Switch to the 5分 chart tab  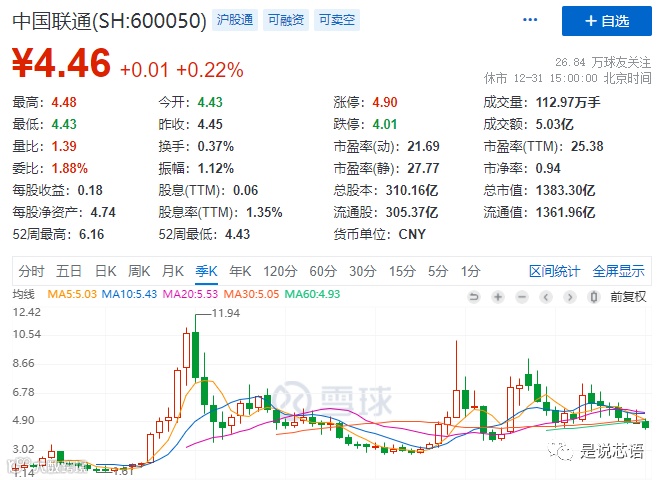click(438, 271)
